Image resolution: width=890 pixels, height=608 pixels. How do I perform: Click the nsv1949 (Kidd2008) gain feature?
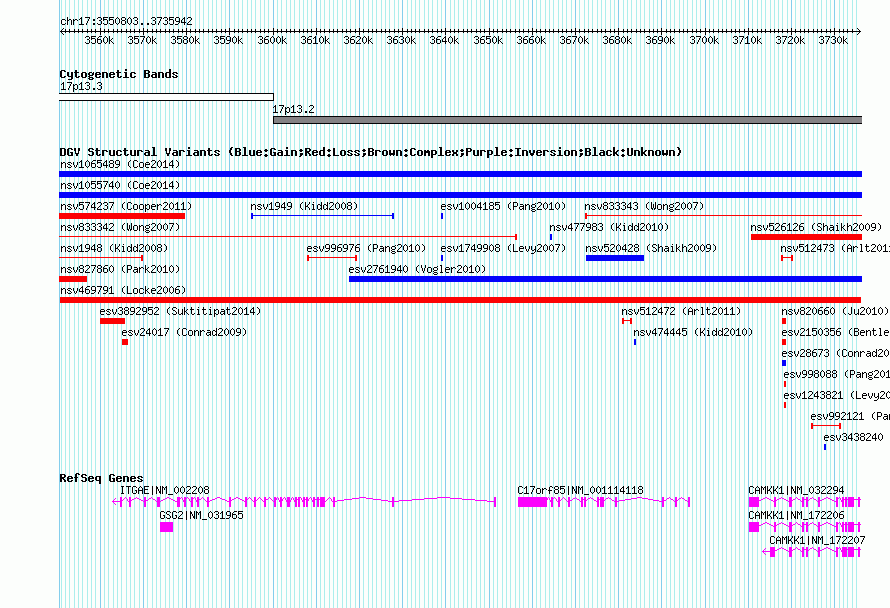322,216
